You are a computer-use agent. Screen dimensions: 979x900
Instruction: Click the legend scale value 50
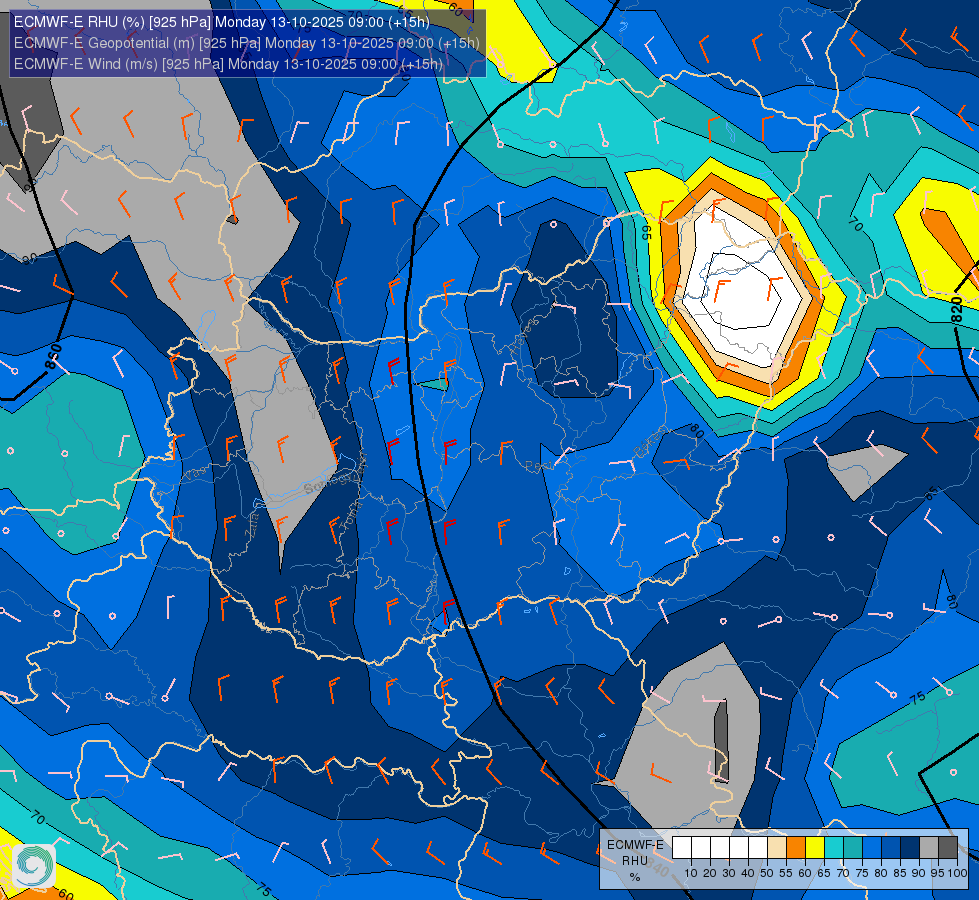point(767,873)
